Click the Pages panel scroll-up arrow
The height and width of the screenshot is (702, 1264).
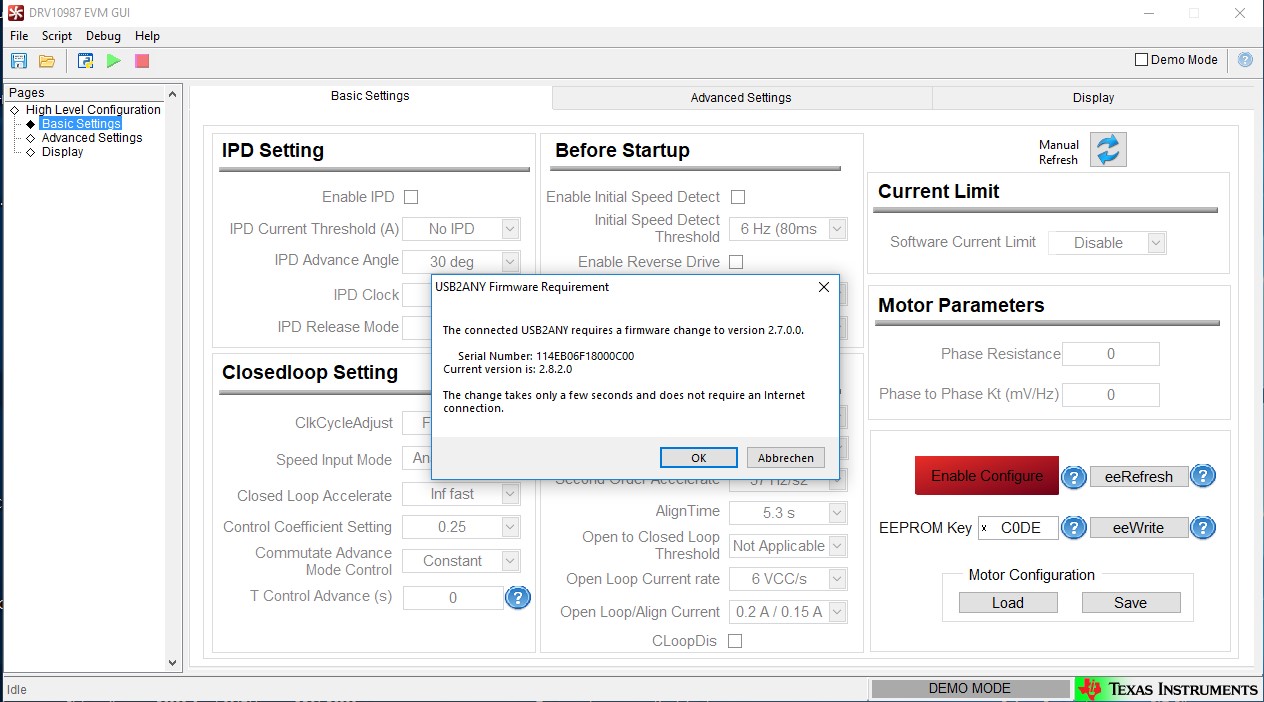pos(172,94)
